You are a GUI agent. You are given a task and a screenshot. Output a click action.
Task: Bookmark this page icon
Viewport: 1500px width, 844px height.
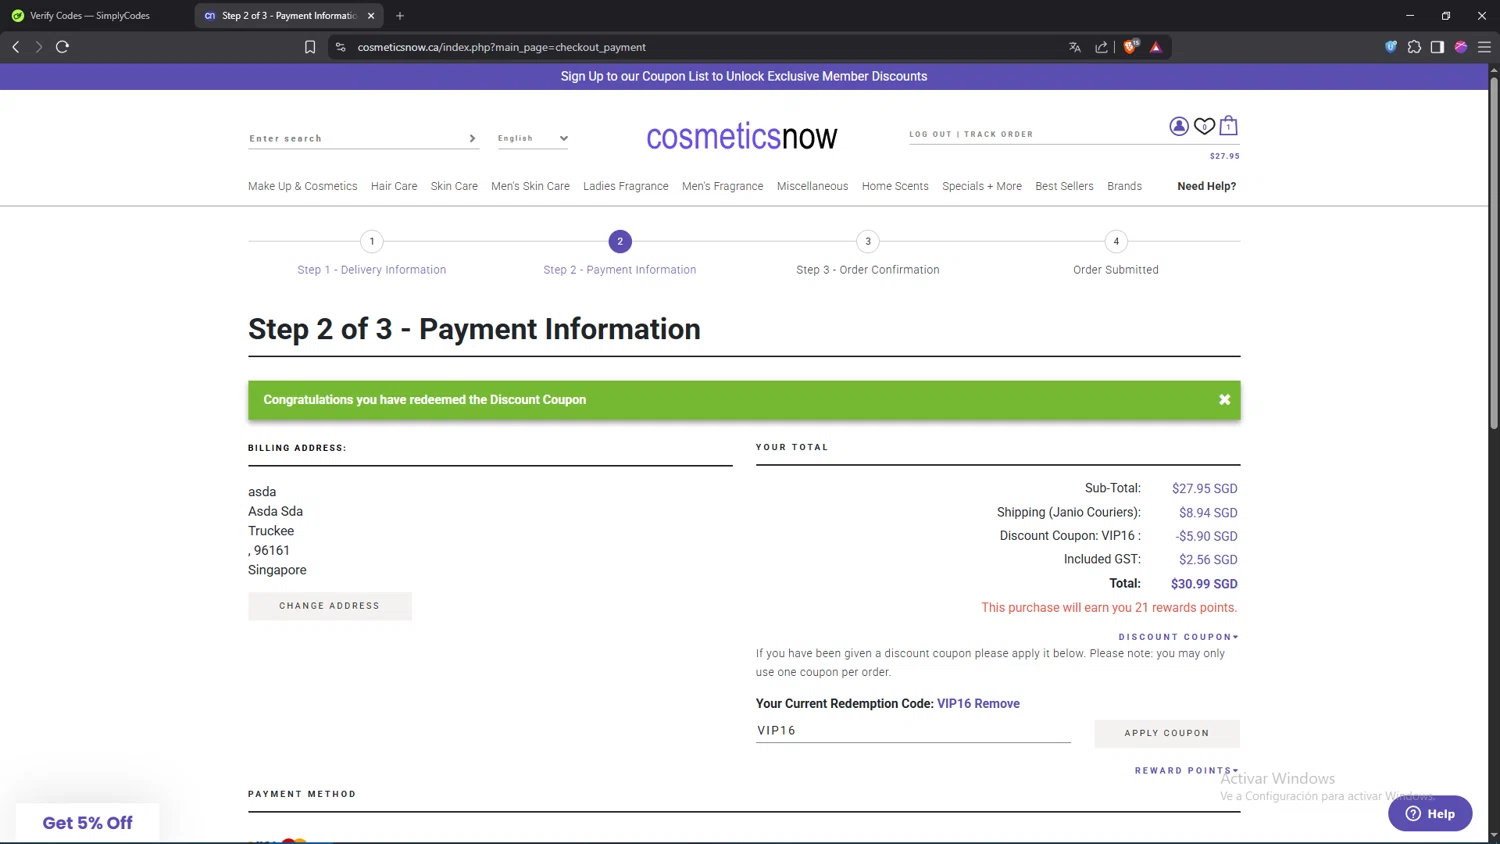point(310,47)
